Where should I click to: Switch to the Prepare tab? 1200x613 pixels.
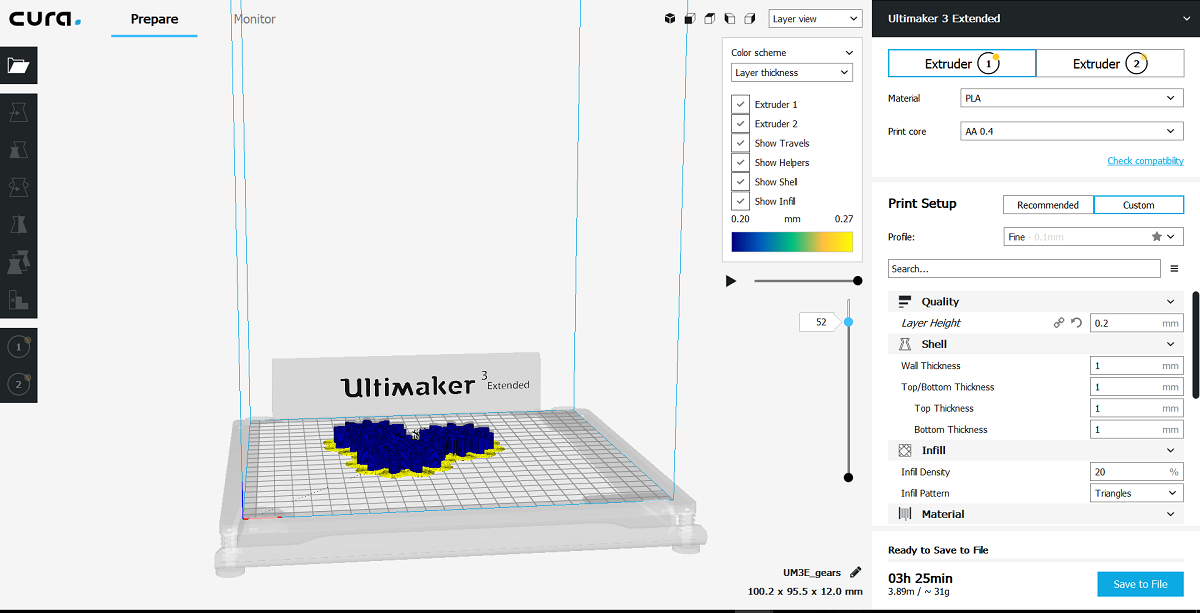tap(154, 19)
